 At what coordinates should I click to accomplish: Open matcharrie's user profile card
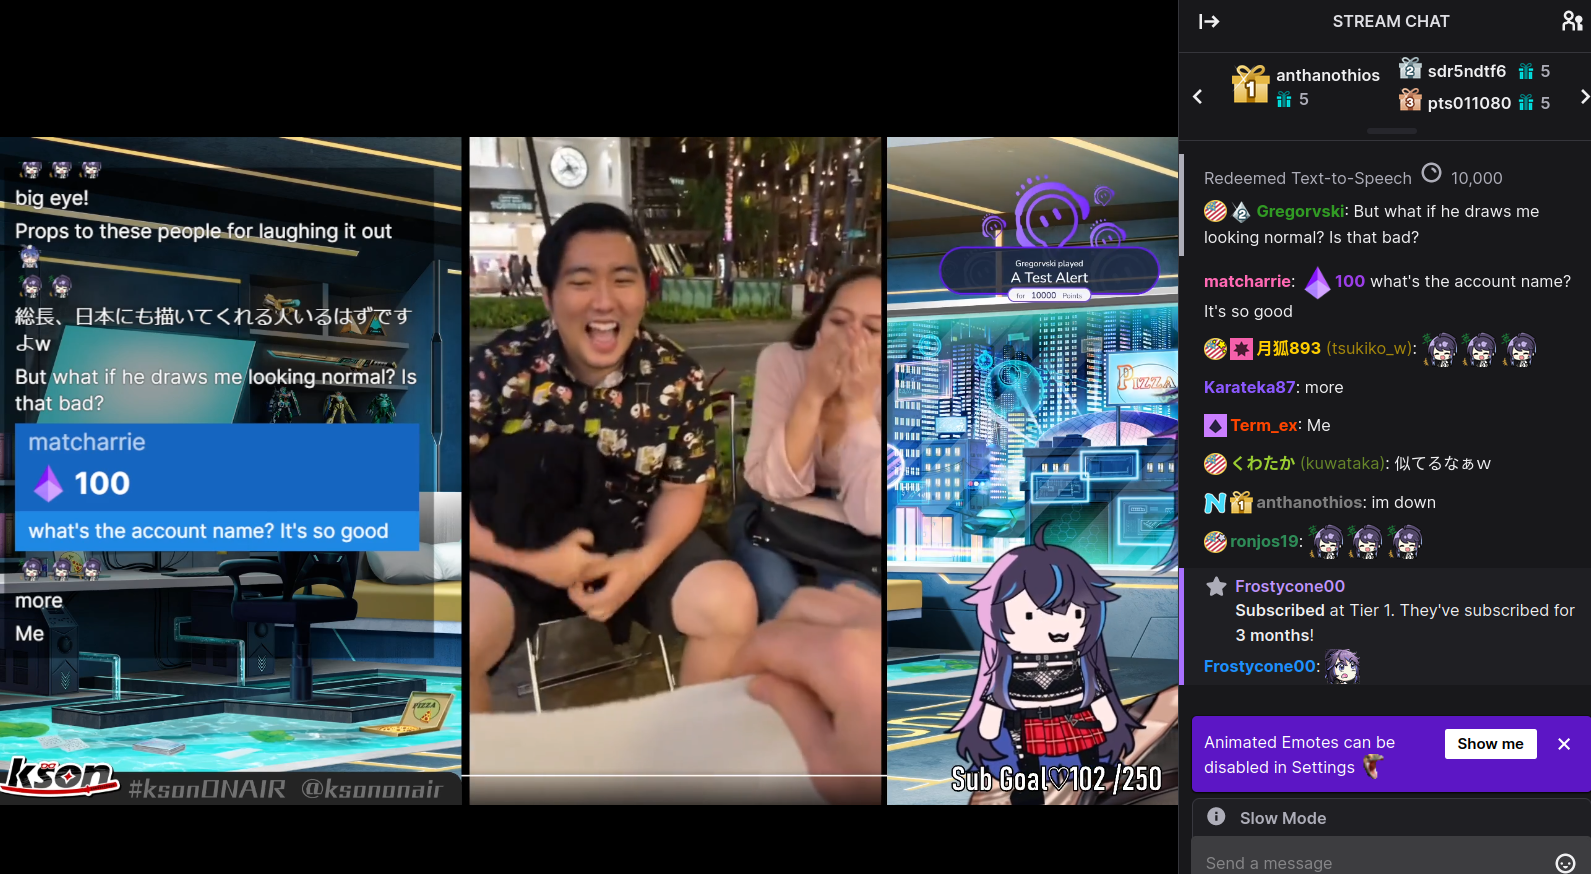tap(1247, 281)
